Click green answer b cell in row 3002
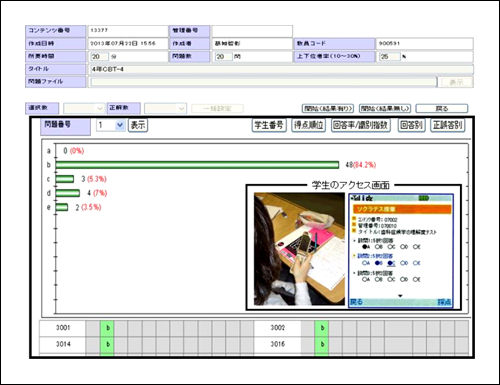The image size is (500, 385). pos(322,328)
